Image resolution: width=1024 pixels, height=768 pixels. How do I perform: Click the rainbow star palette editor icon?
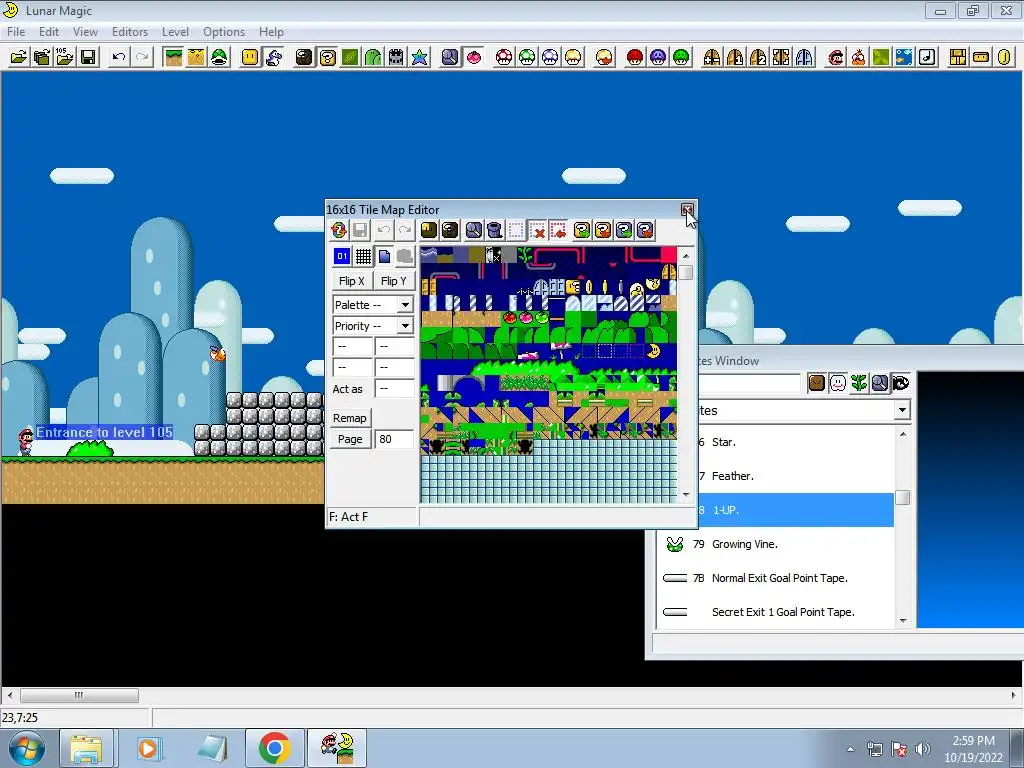pos(419,57)
